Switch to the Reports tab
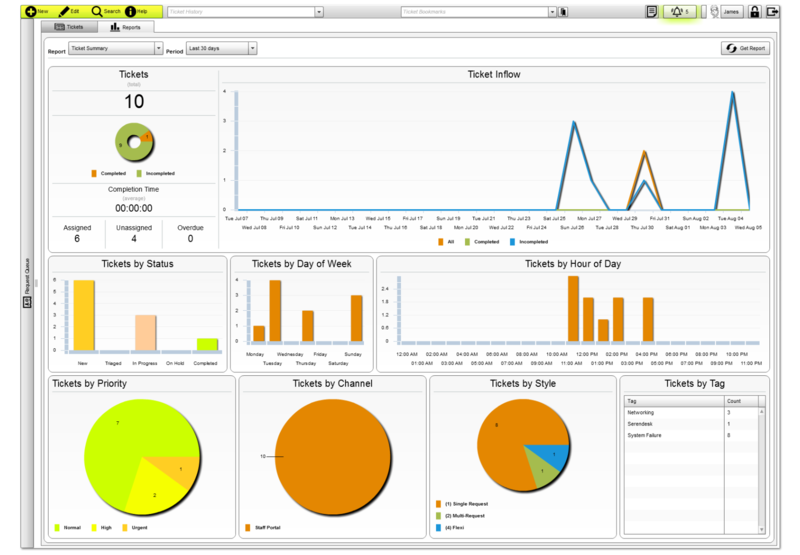Viewport: 800px width, 555px height. pos(126,27)
